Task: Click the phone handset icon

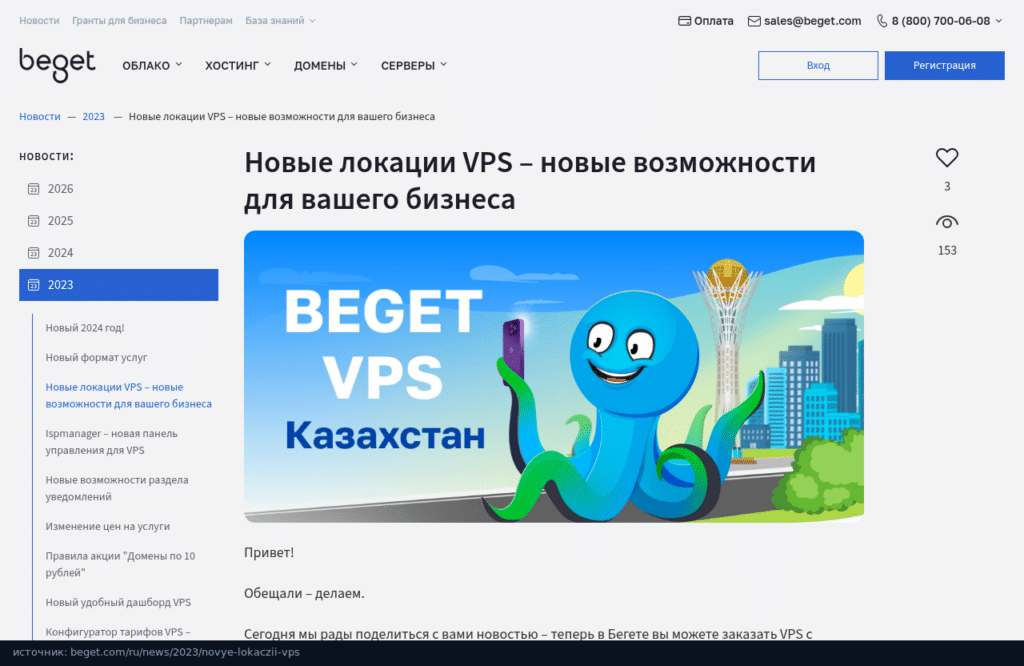Action: coord(882,21)
